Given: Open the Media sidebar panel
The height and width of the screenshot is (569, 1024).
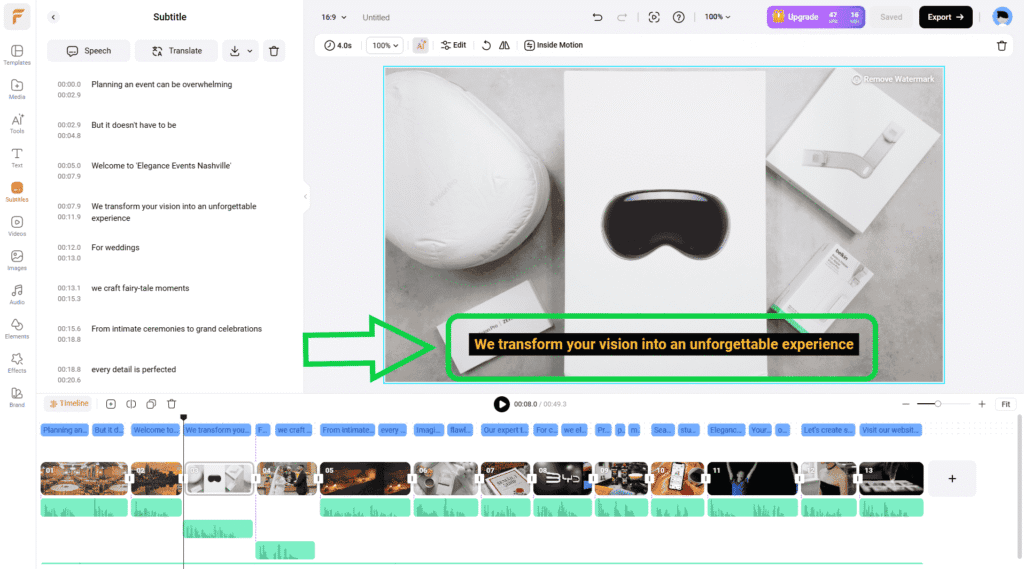Looking at the screenshot, I should pyautogui.click(x=17, y=89).
